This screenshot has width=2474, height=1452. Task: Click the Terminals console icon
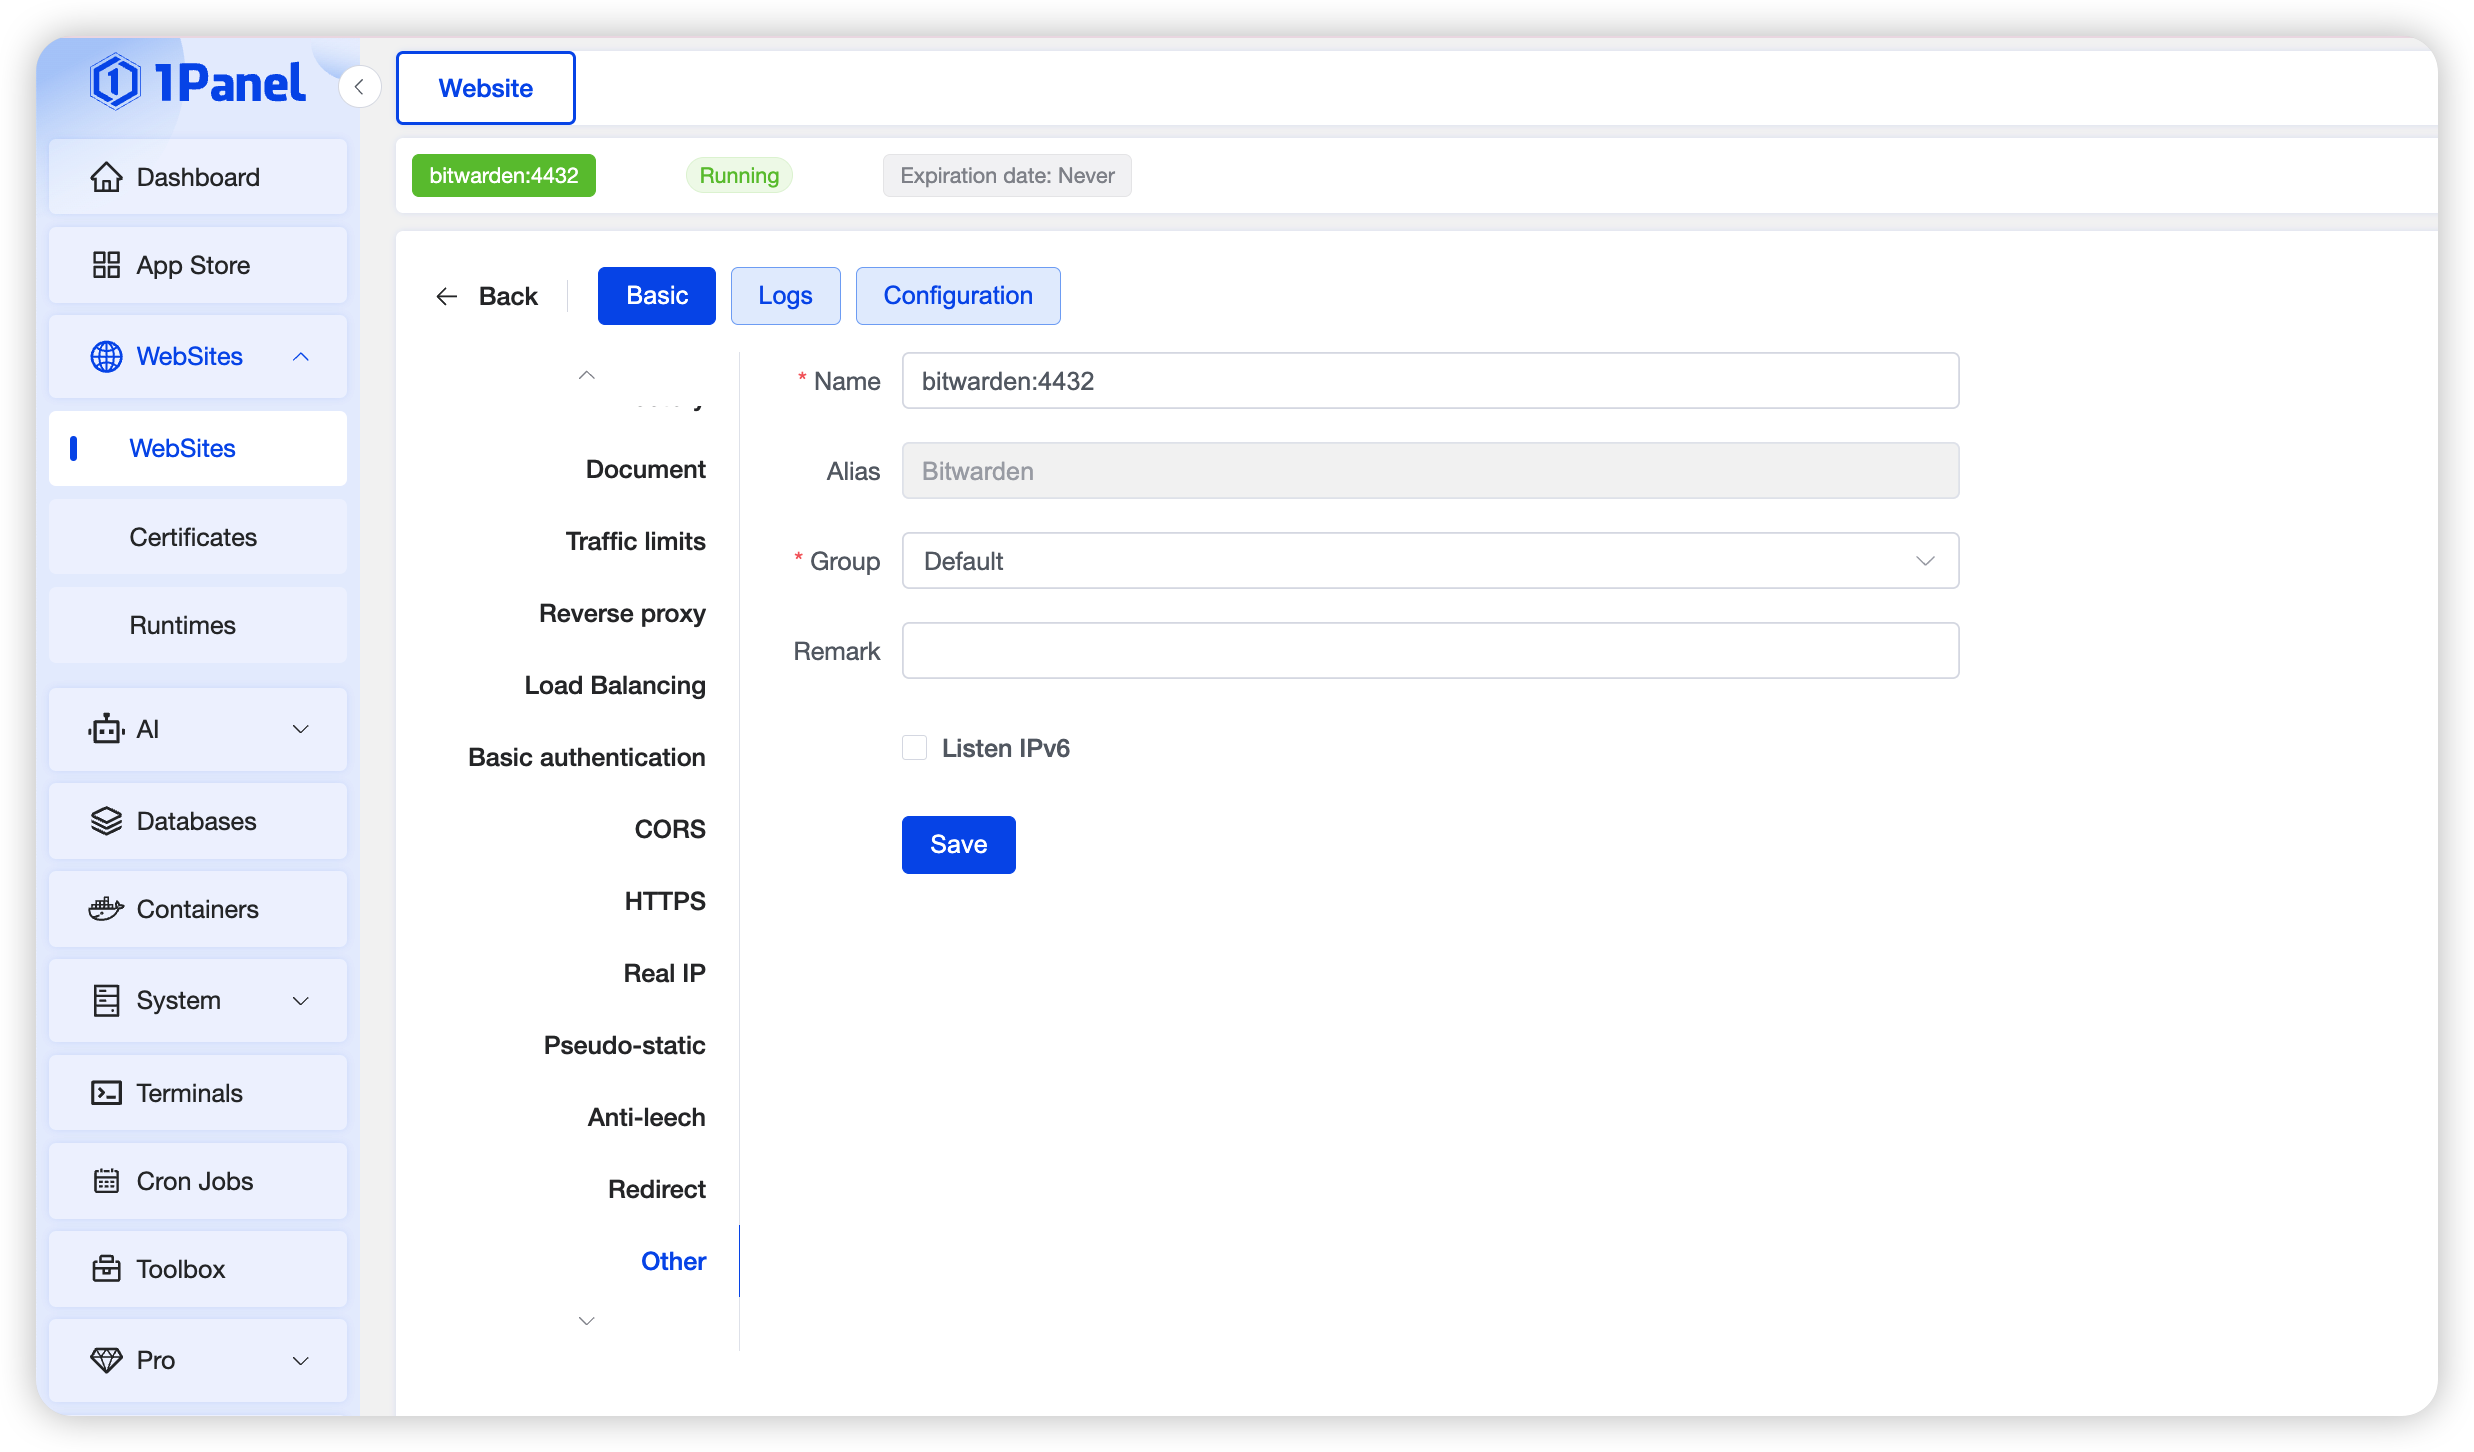coord(106,1093)
